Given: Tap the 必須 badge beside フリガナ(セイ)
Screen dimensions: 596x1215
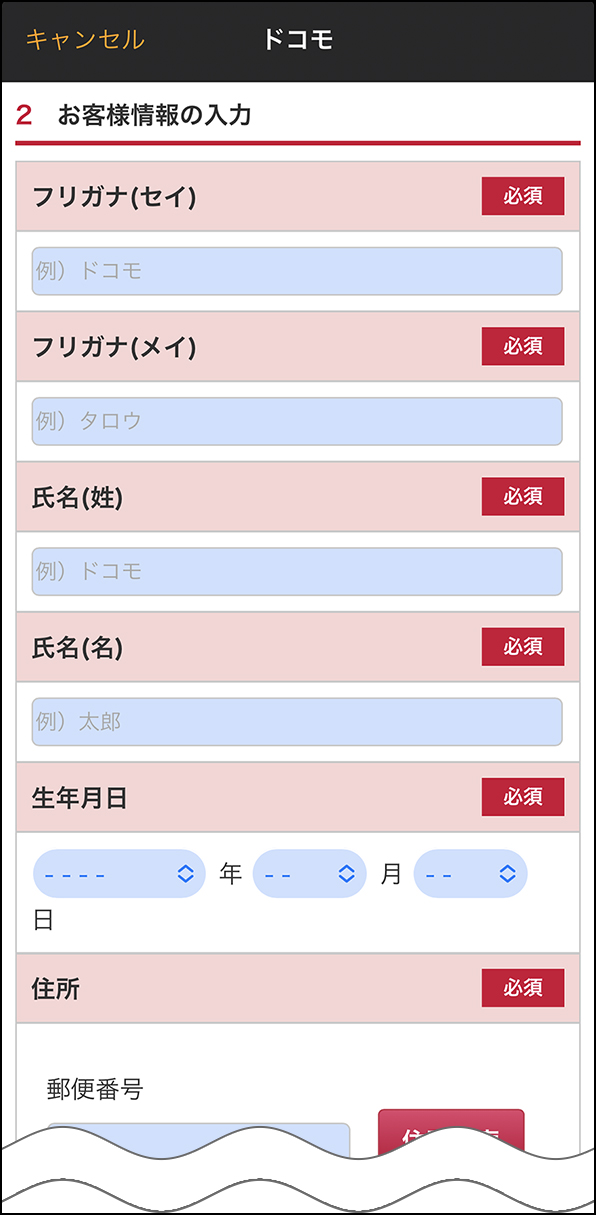Looking at the screenshot, I should click(x=522, y=196).
